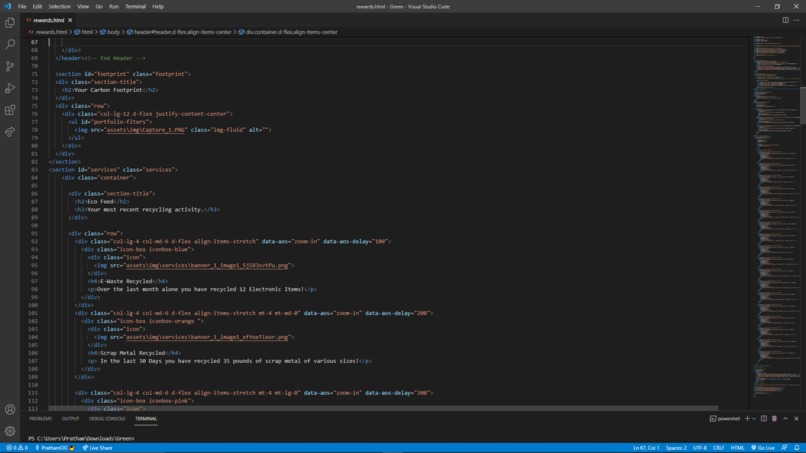The image size is (806, 453).
Task: Open Capture_1.PNG image path link
Action: [145, 130]
